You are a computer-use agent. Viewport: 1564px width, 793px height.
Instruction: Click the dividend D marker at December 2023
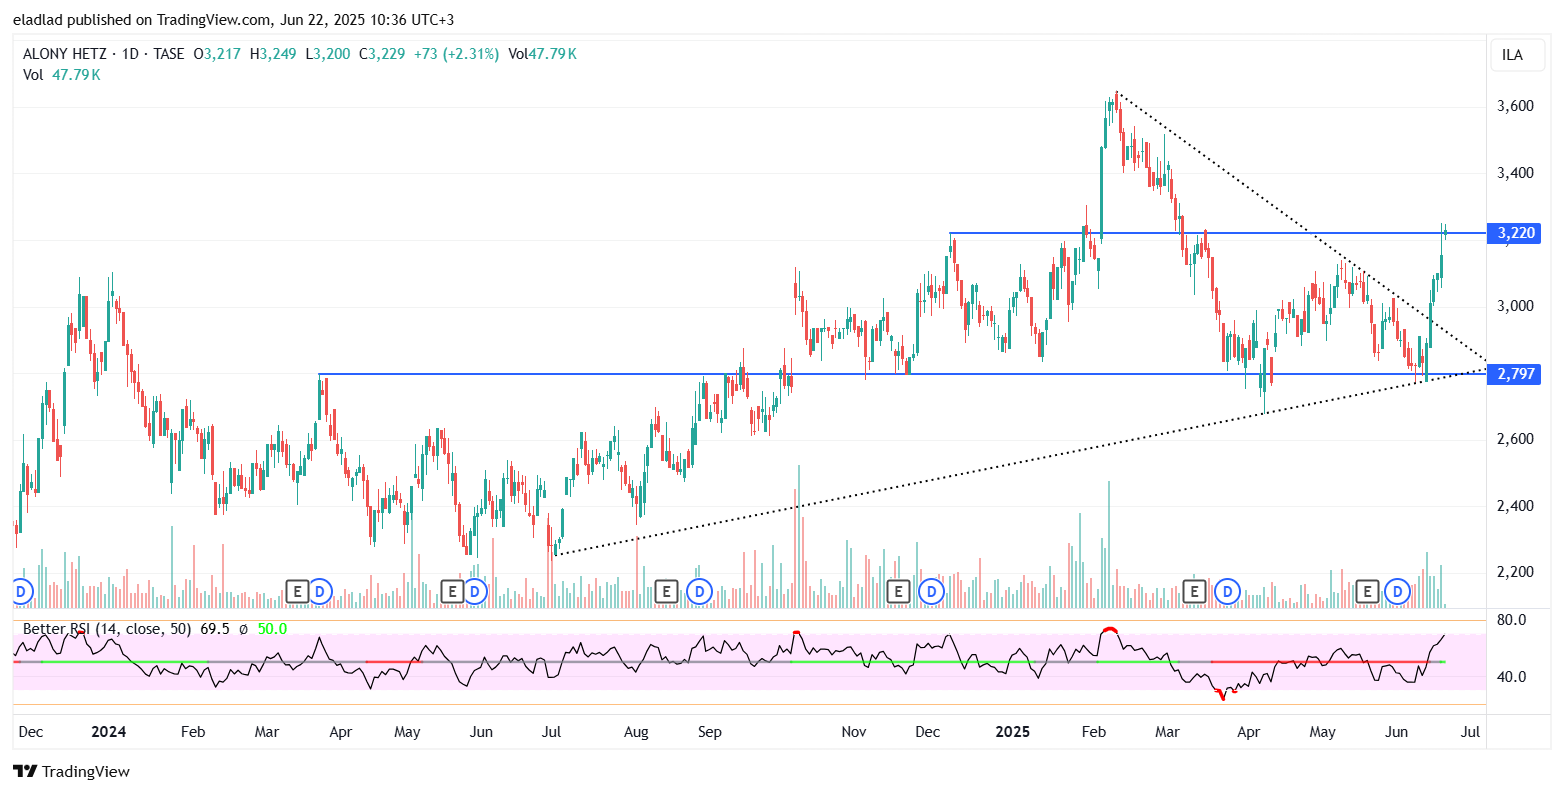pyautogui.click(x=22, y=592)
